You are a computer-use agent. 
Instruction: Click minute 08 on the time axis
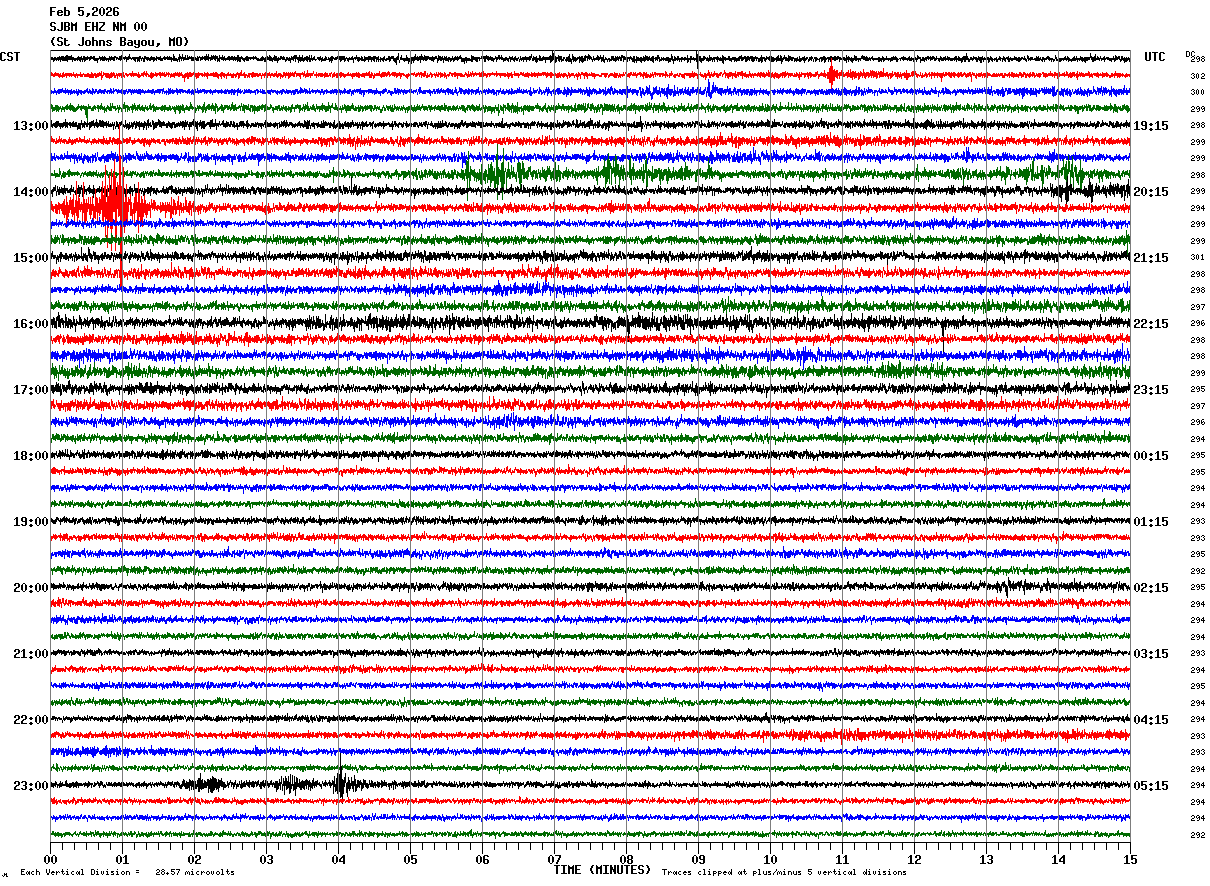point(626,859)
